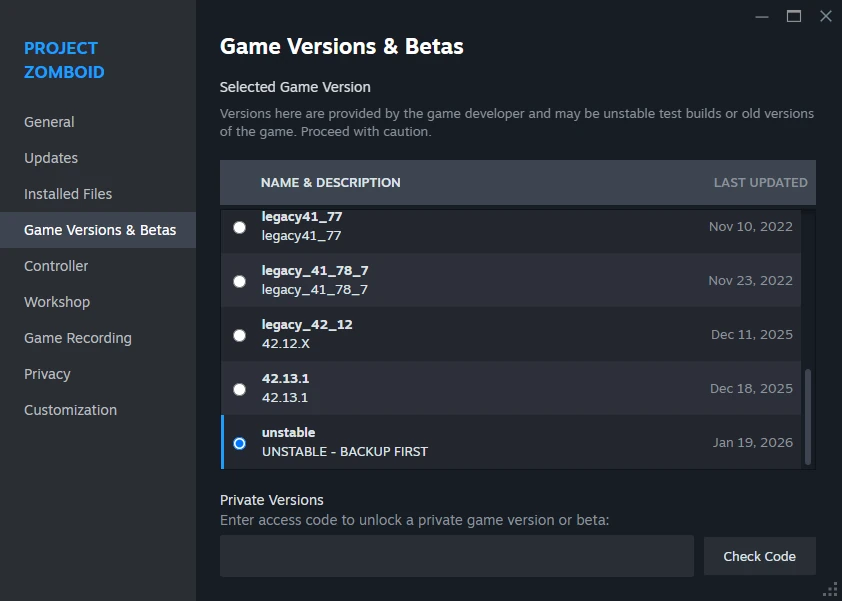Image resolution: width=842 pixels, height=601 pixels.
Task: Go to the Updates section
Action: (x=51, y=158)
